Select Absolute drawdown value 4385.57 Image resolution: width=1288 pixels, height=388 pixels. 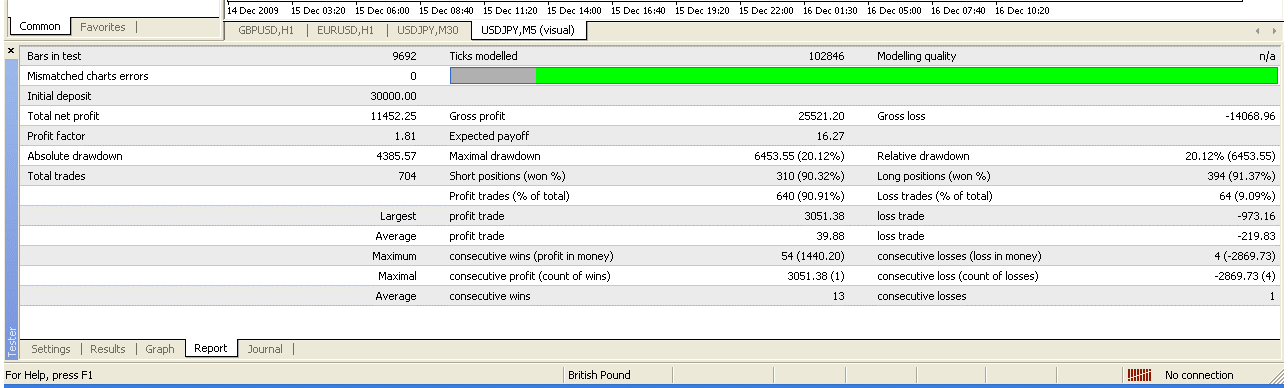coord(396,156)
